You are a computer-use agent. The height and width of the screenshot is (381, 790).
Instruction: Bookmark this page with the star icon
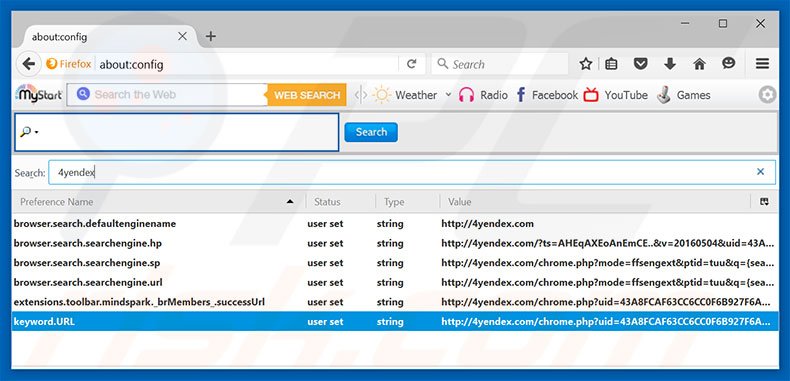click(585, 64)
